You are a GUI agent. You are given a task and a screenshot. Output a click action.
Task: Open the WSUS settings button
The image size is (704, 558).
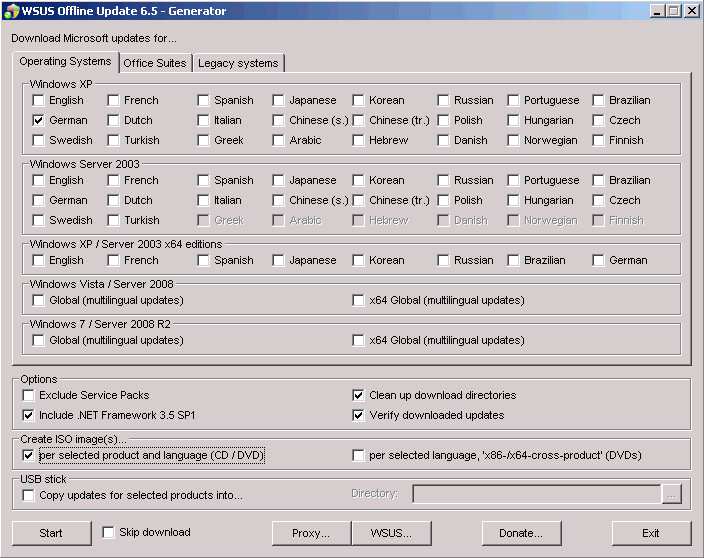click(x=391, y=533)
